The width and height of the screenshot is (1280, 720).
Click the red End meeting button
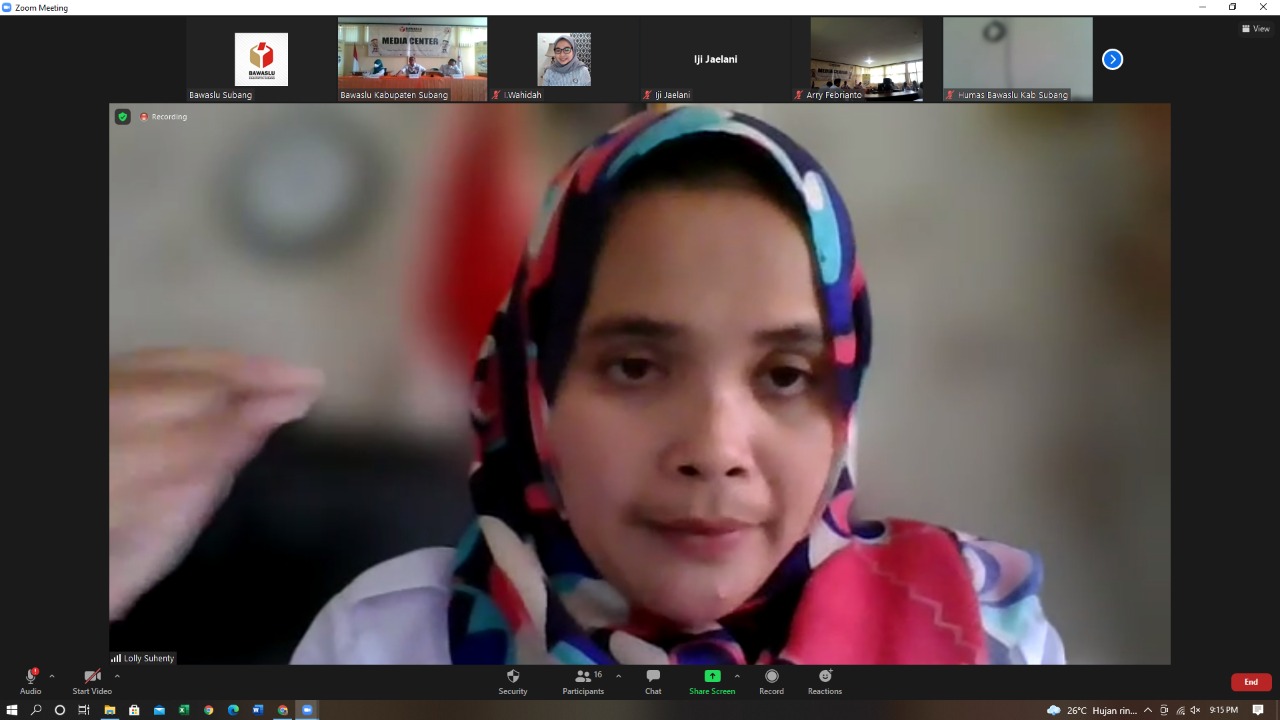(1250, 682)
